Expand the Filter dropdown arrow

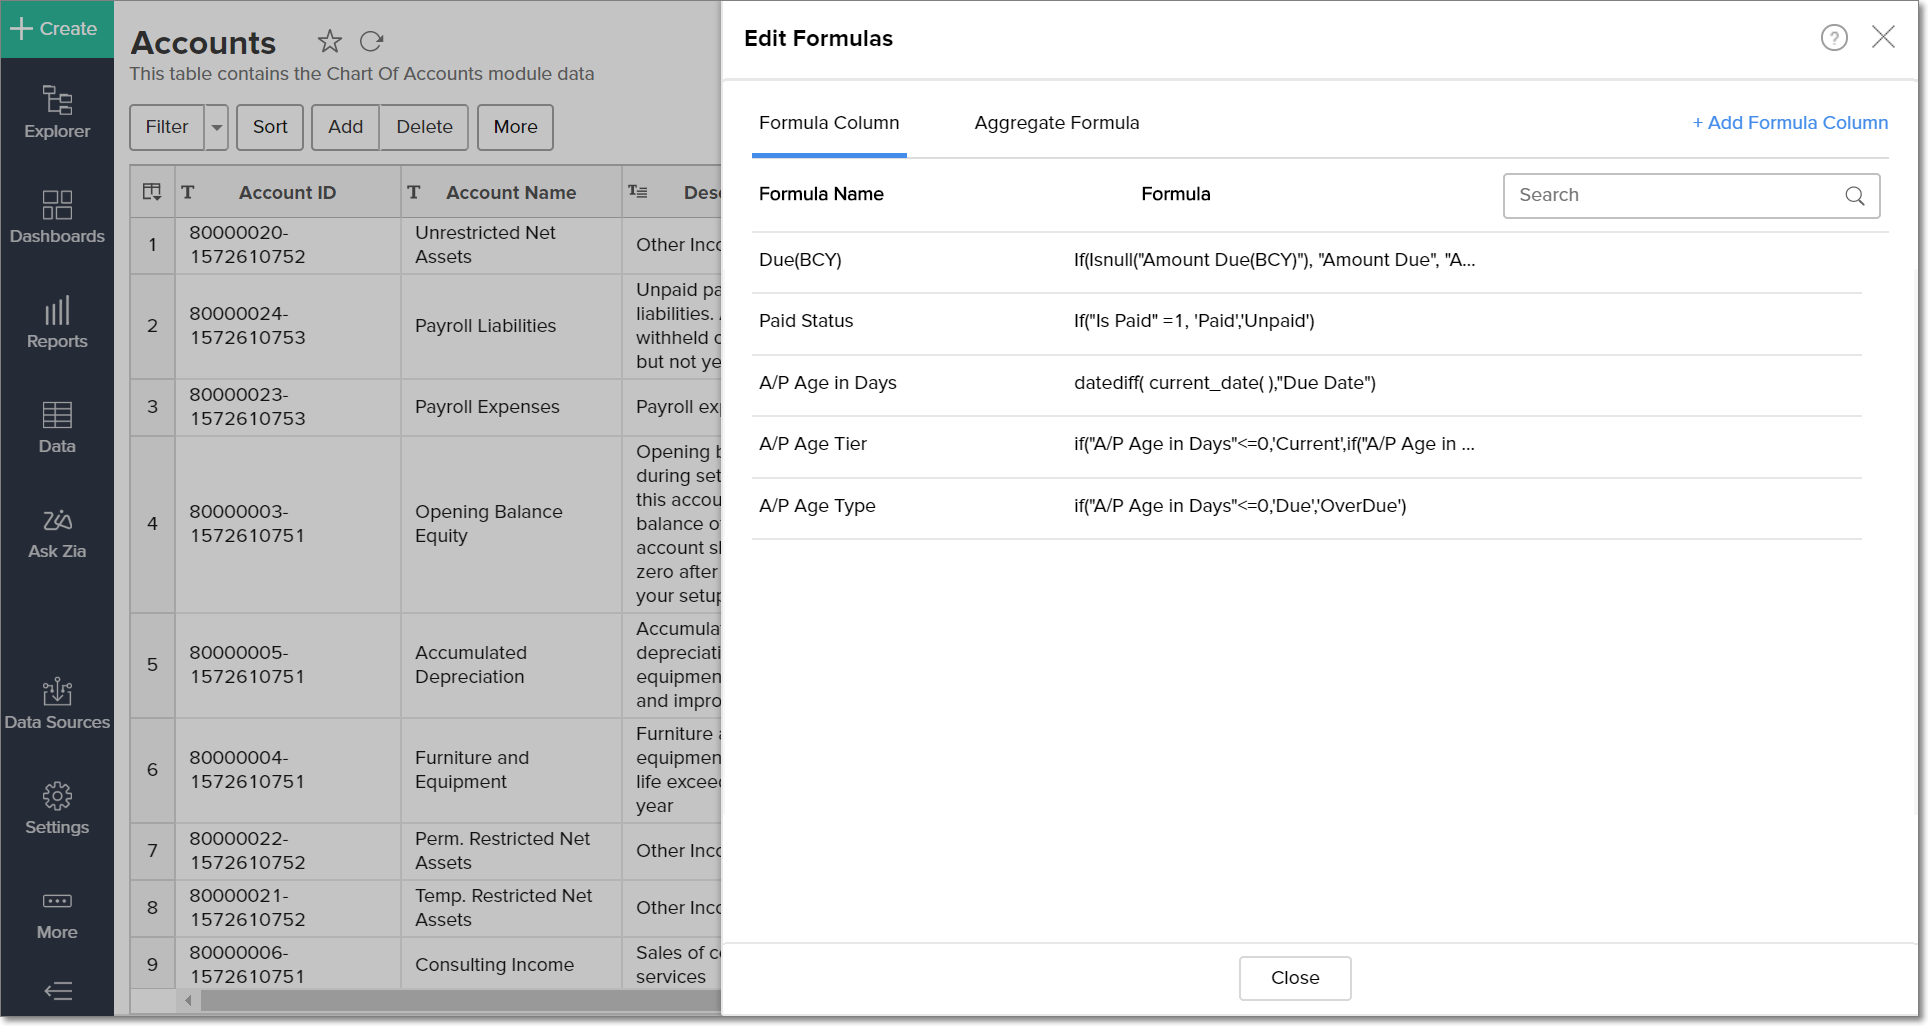pos(217,127)
